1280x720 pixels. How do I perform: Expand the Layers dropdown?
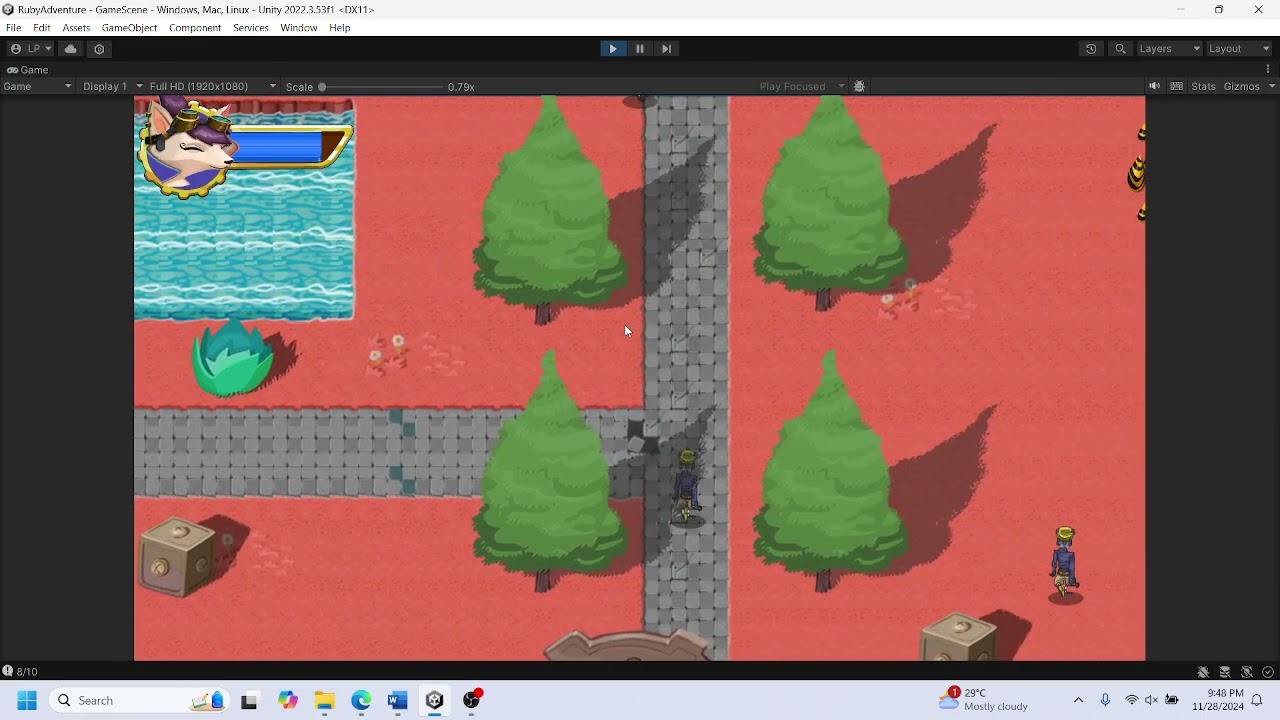coord(1169,49)
